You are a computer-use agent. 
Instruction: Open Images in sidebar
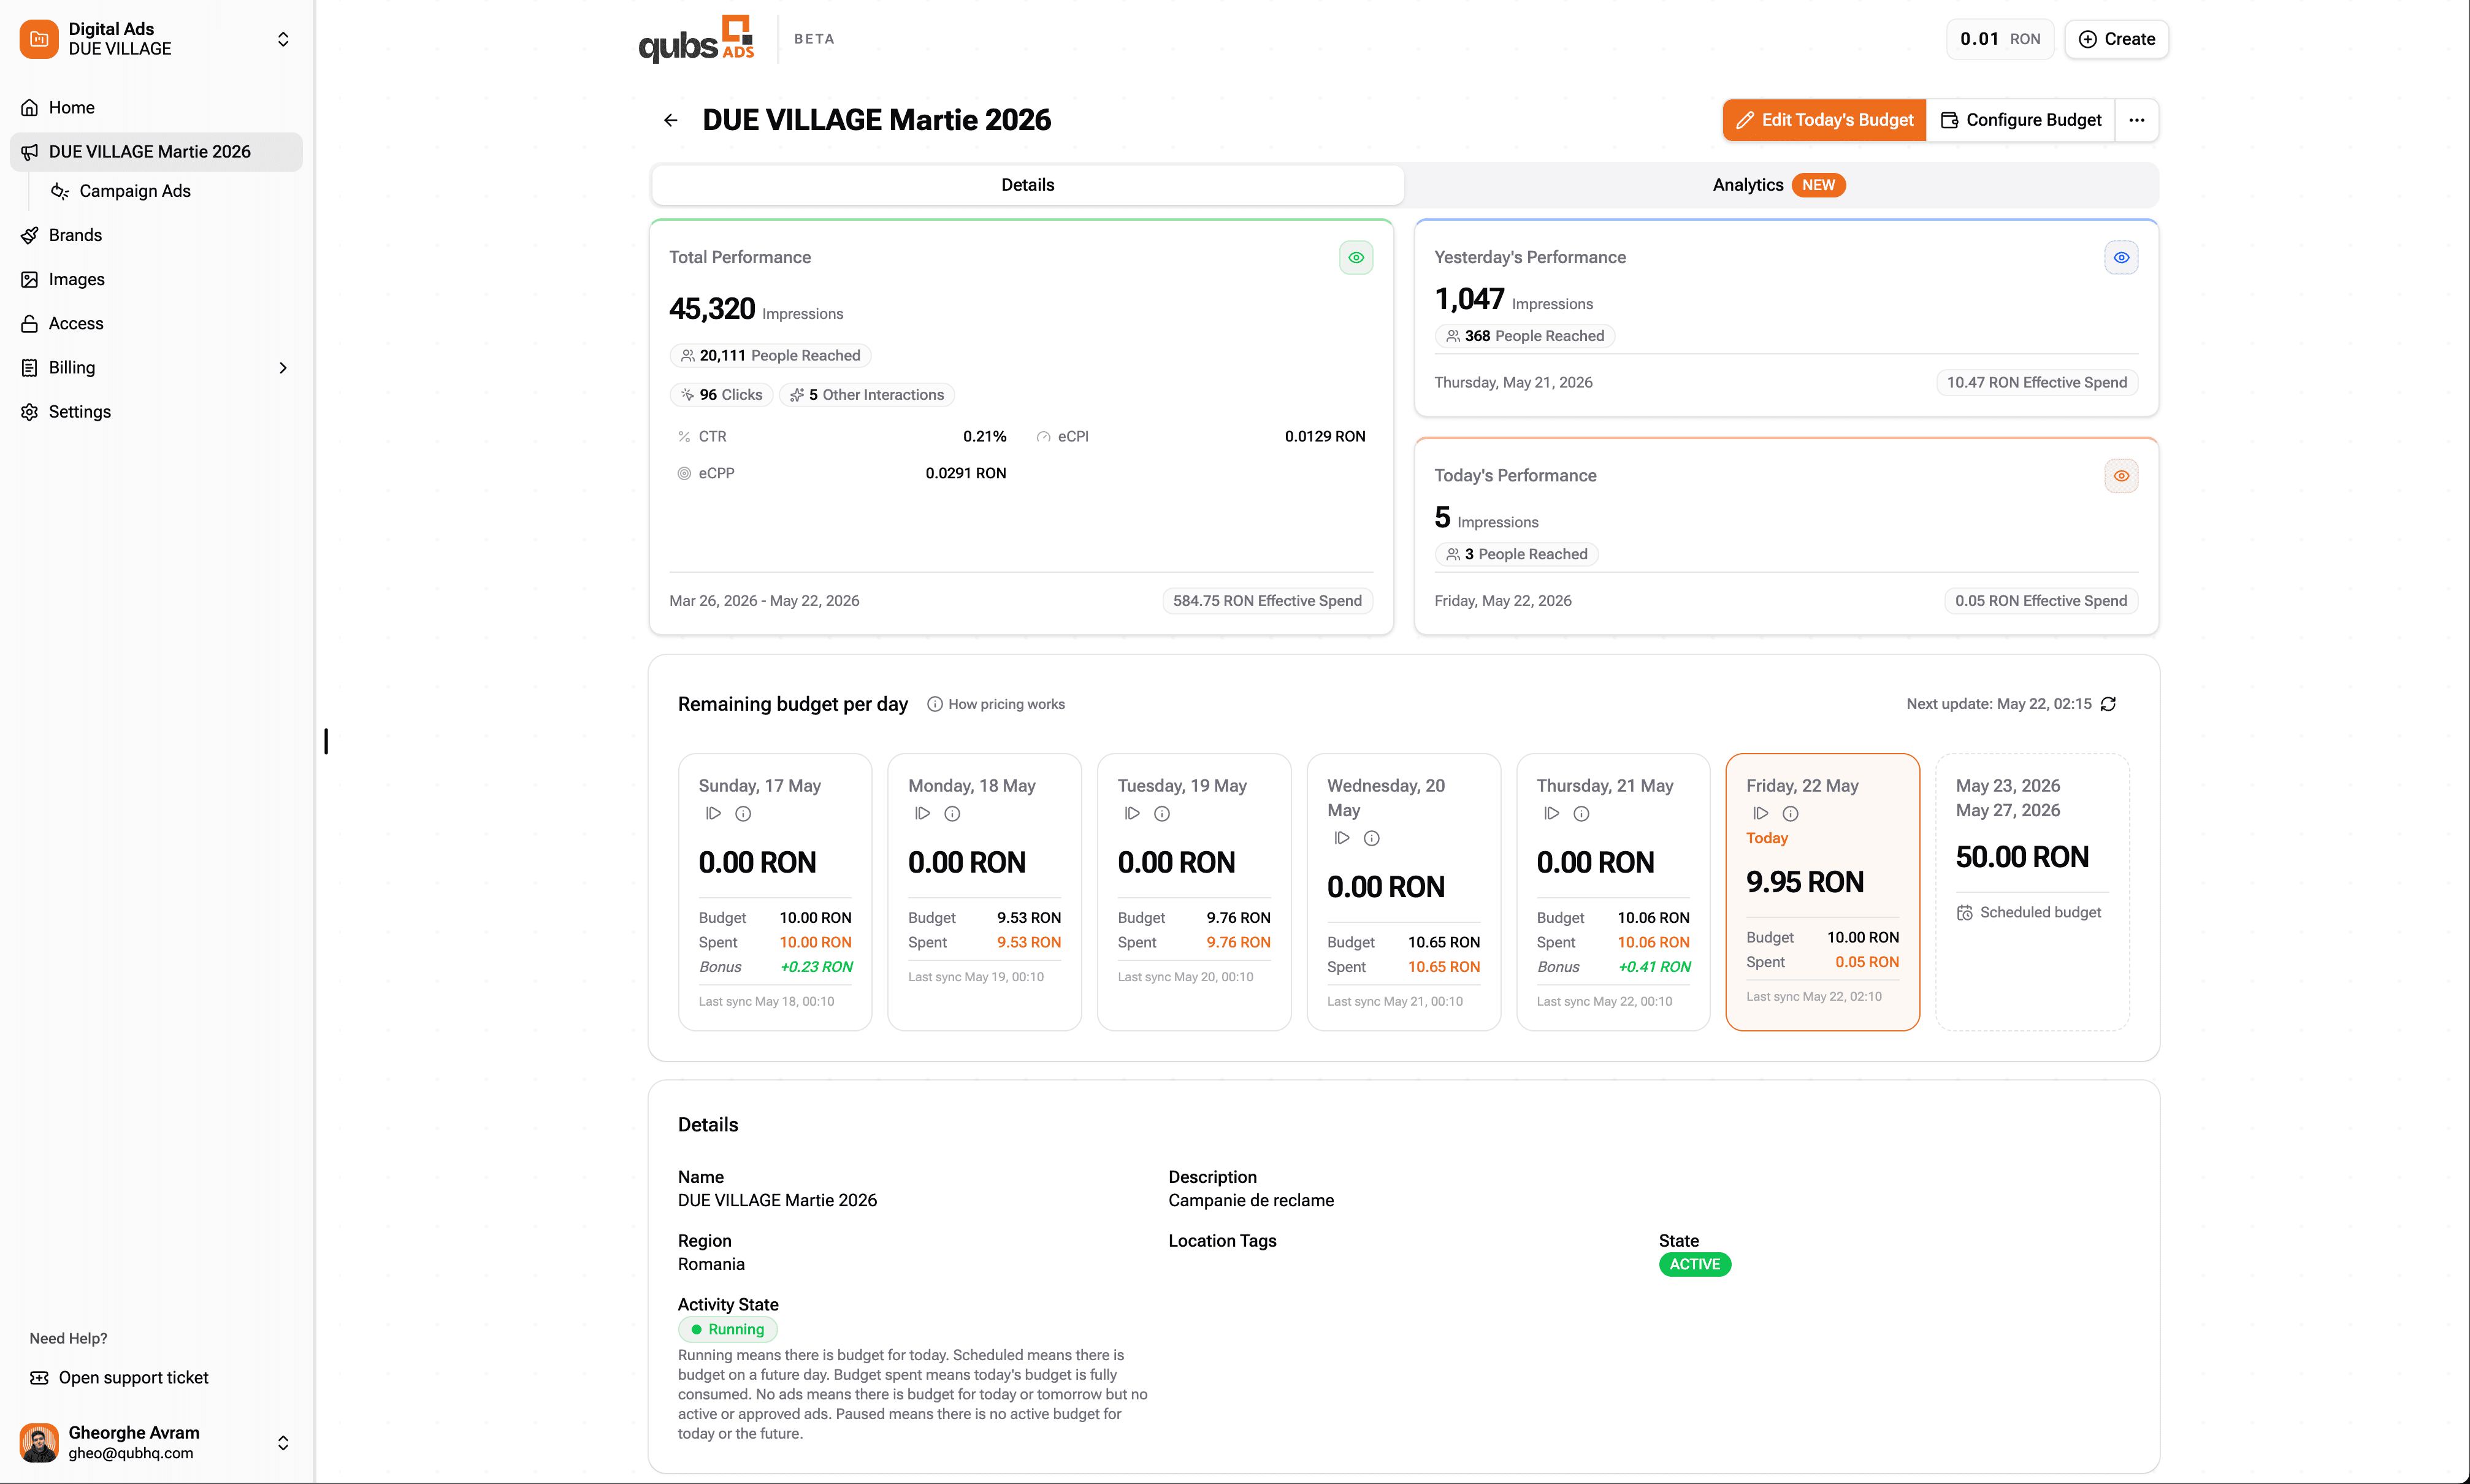coord(156,279)
